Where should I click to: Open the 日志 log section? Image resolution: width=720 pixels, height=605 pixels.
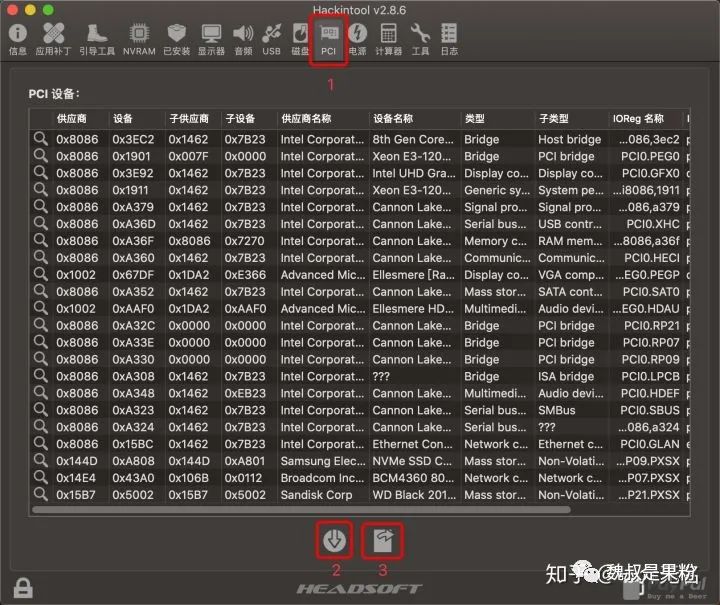(449, 39)
